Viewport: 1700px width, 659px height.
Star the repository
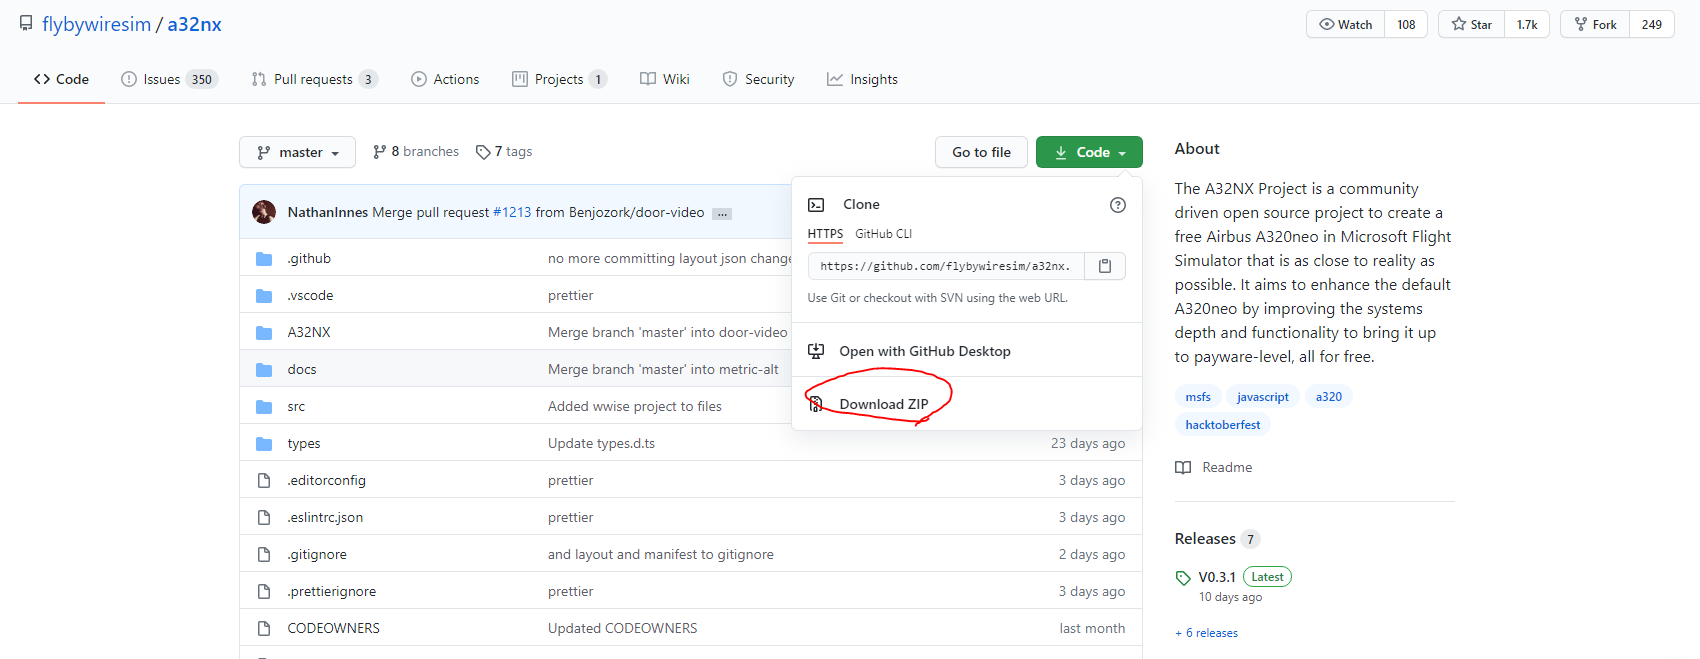click(x=1472, y=24)
